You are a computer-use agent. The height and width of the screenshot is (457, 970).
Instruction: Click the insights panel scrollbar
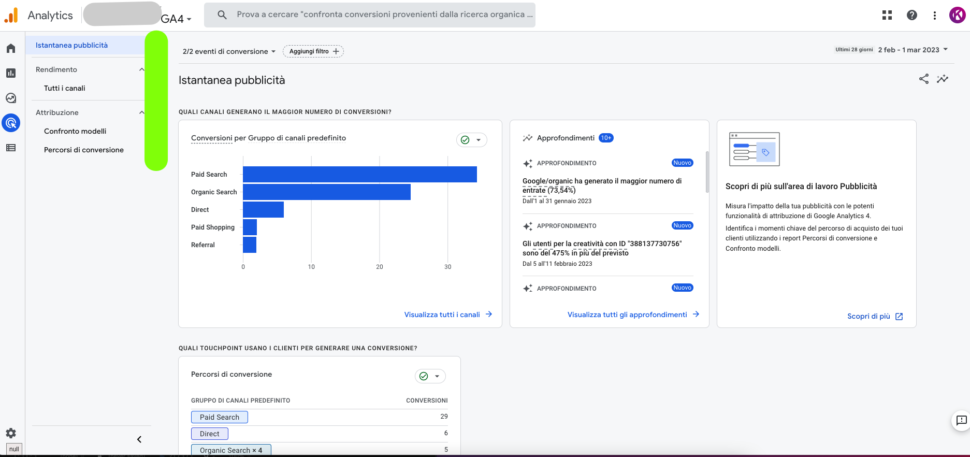click(x=707, y=171)
